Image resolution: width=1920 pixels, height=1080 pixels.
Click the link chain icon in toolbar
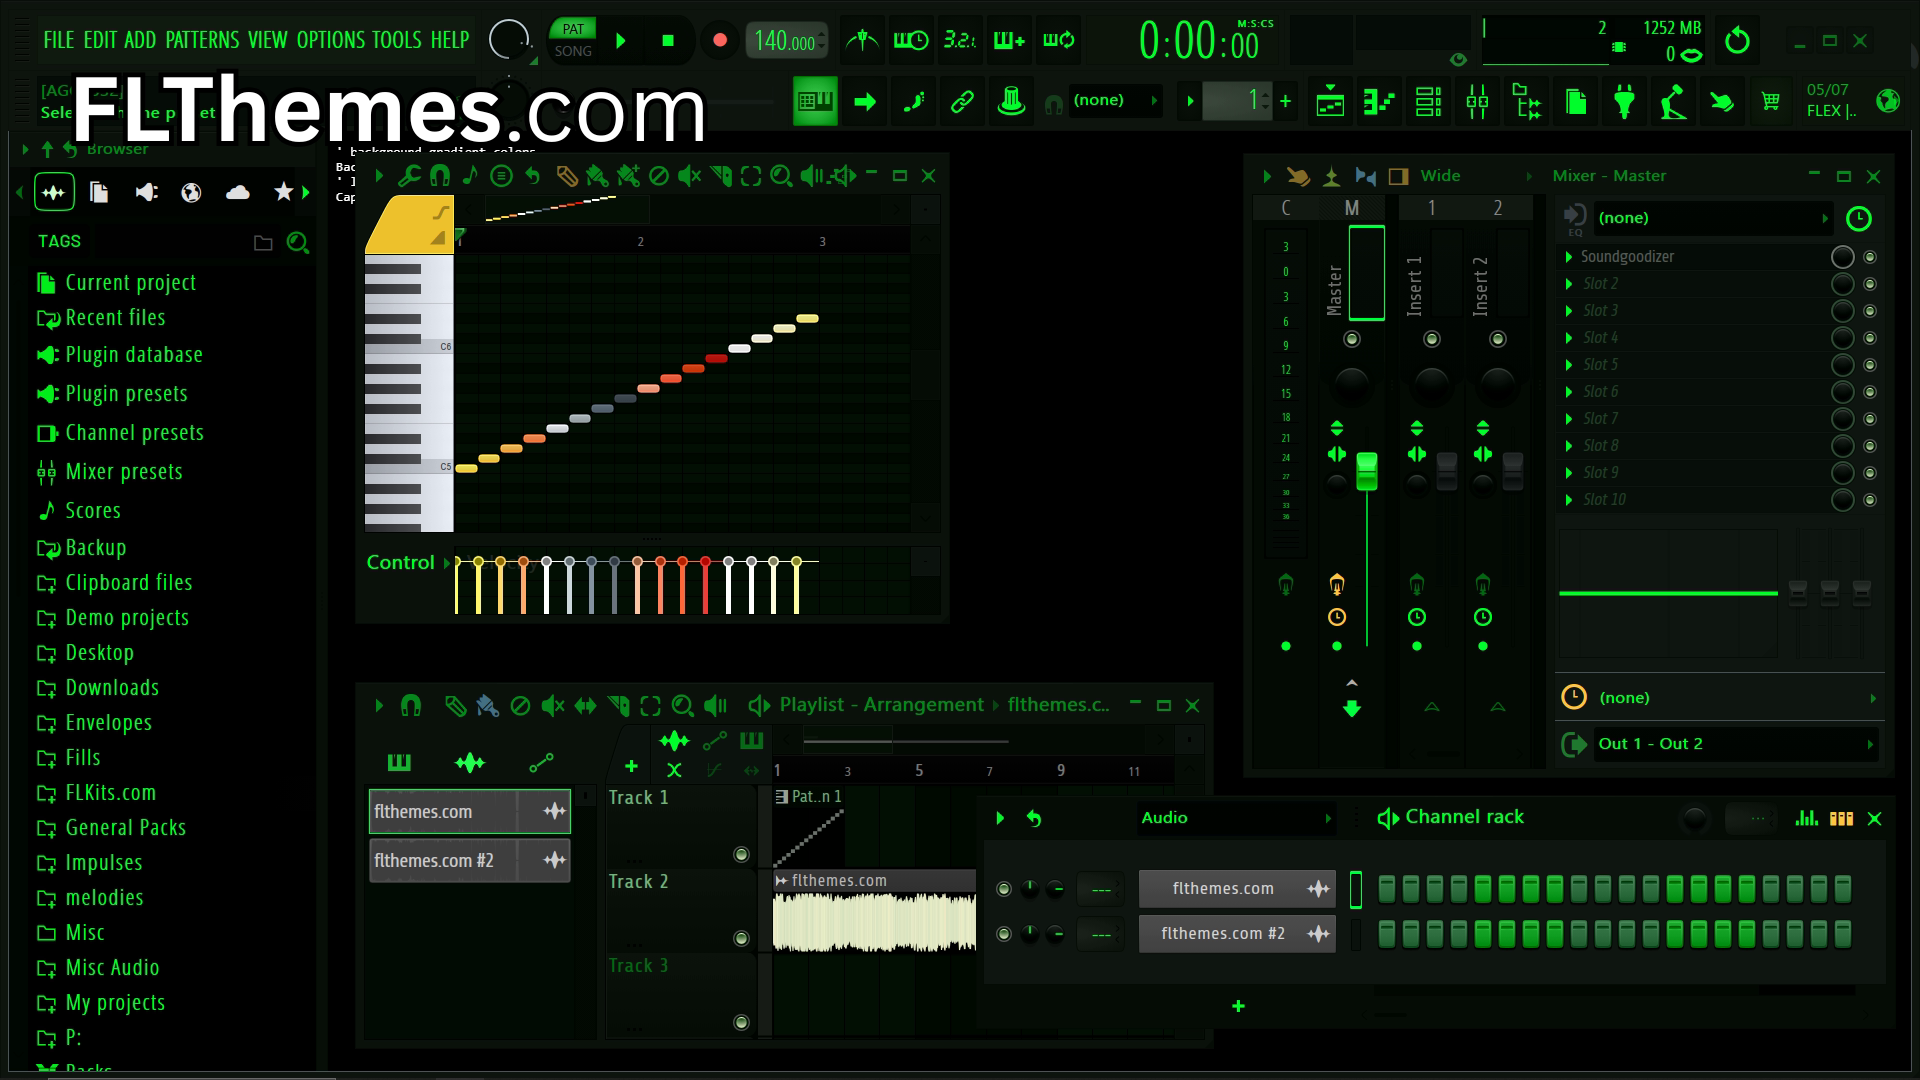[962, 101]
